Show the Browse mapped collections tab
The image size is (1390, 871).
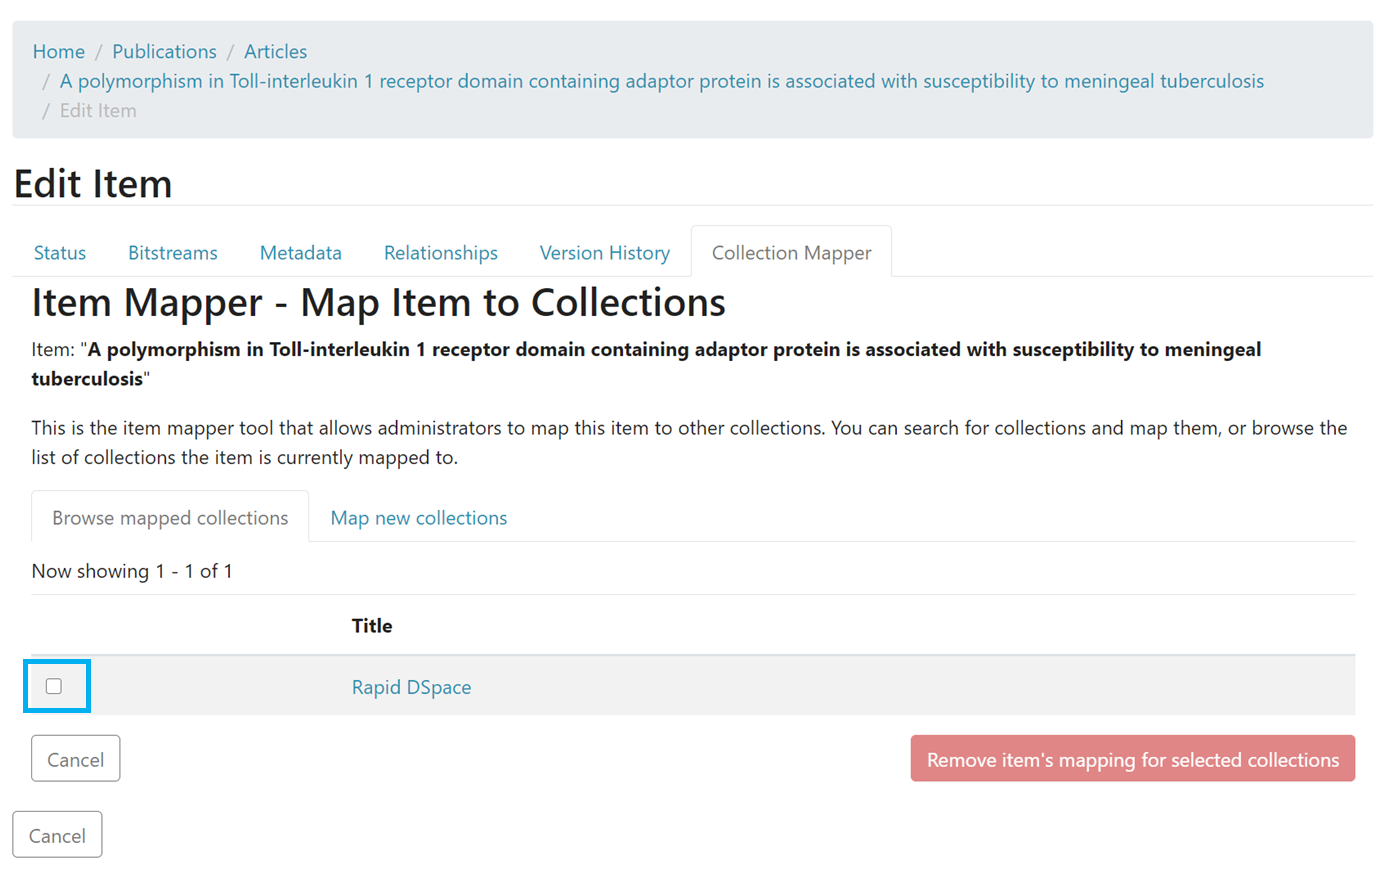[170, 518]
